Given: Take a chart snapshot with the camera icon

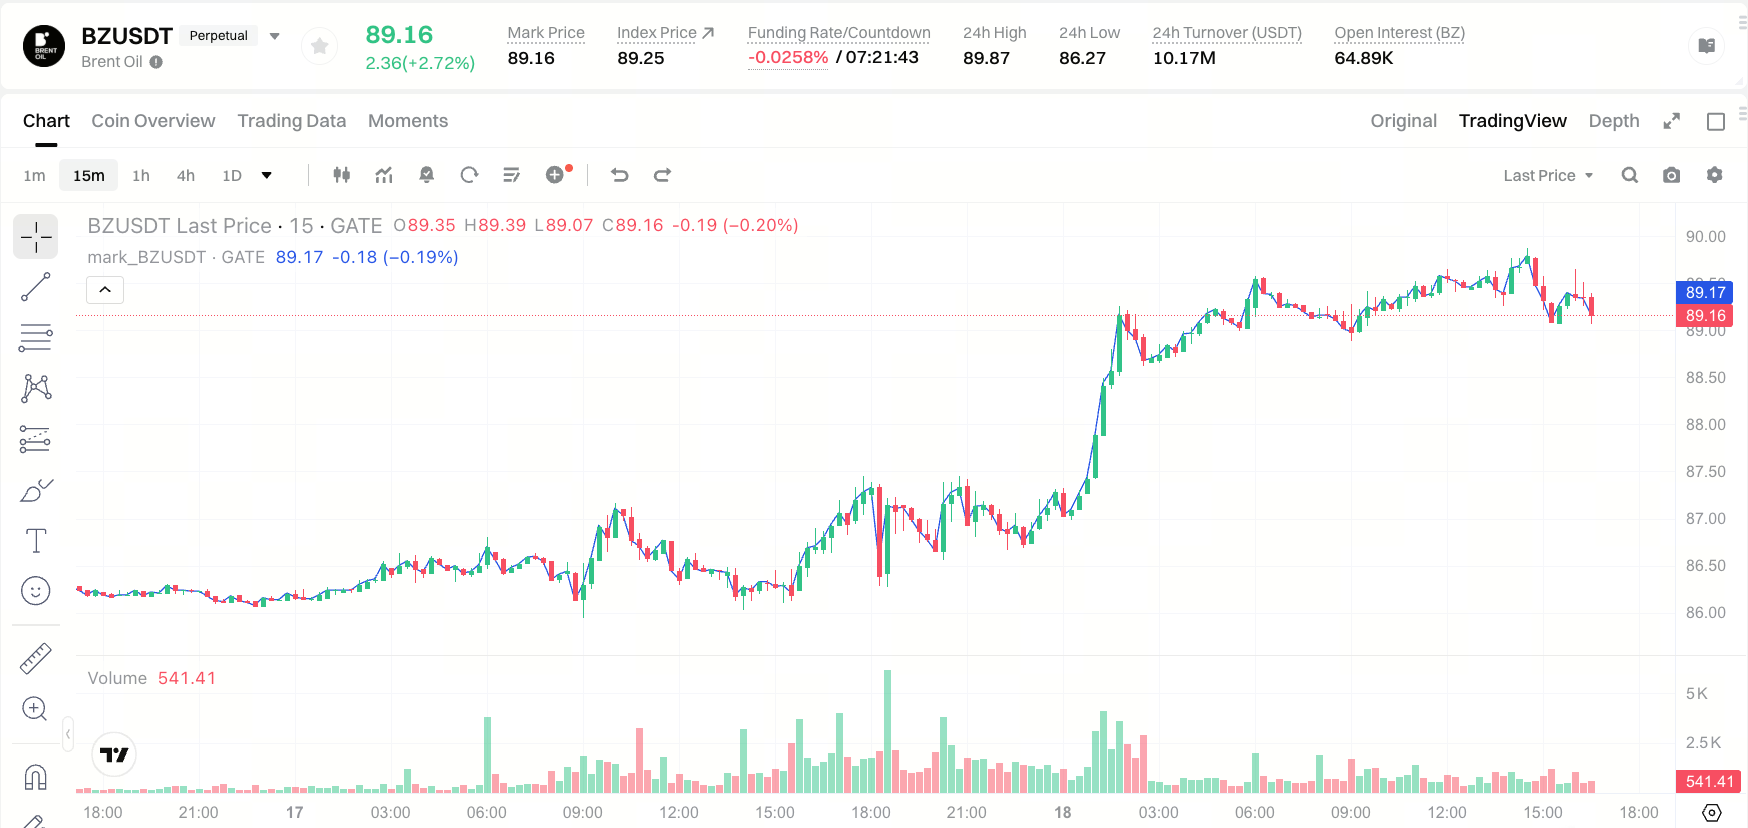Looking at the screenshot, I should coord(1671,175).
